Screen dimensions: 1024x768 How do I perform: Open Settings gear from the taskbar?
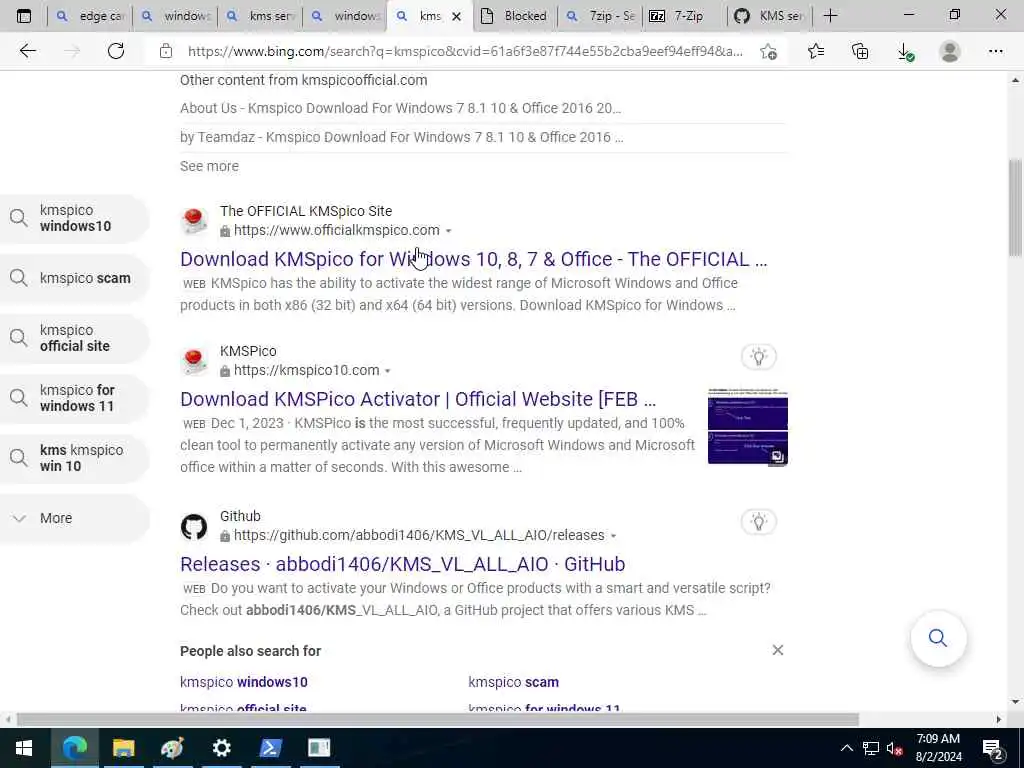click(221, 748)
